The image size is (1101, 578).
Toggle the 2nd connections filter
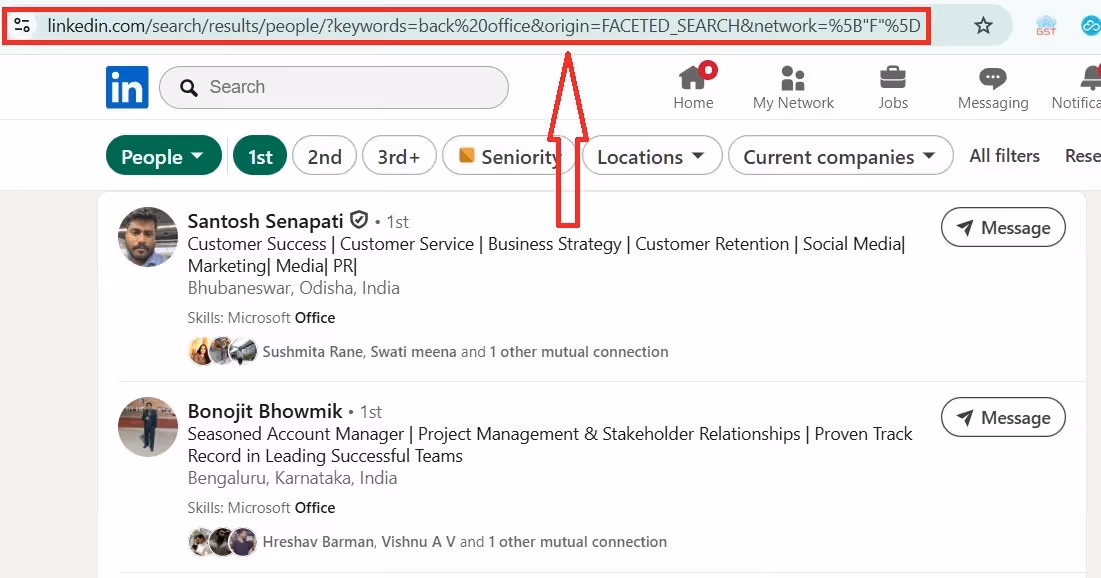click(324, 156)
